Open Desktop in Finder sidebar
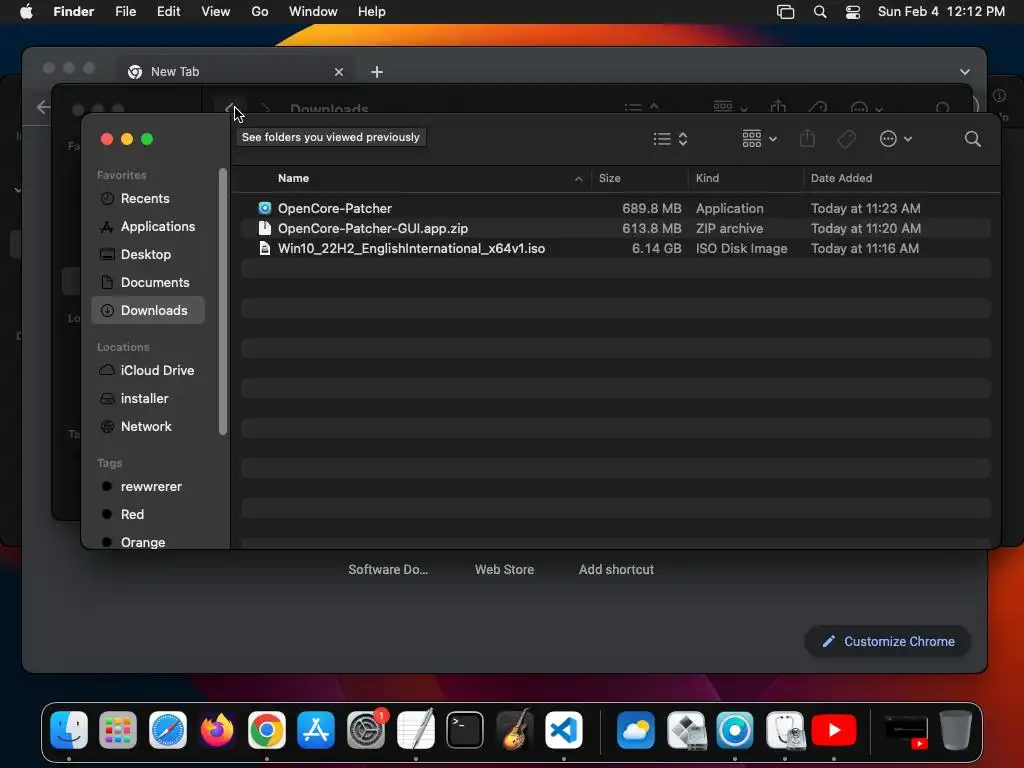Viewport: 1024px width, 768px height. pos(145,255)
